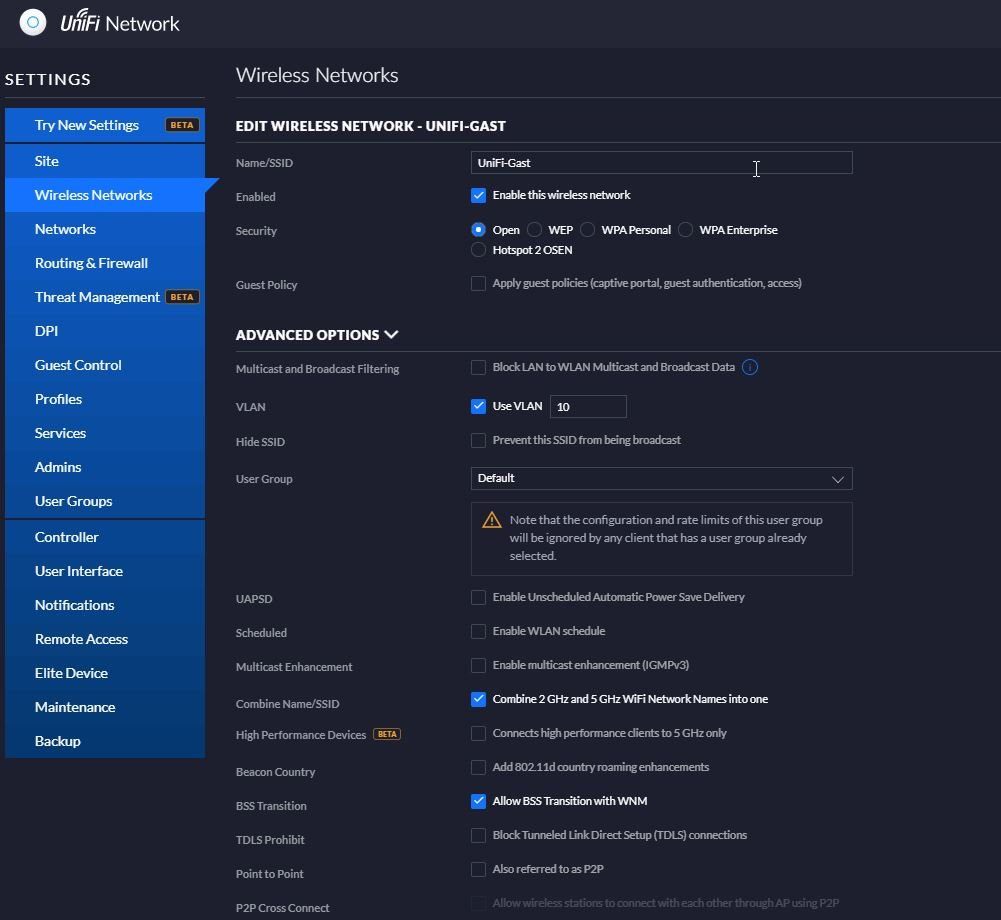Open Profiles settings
The height and width of the screenshot is (920, 1001).
pyautogui.click(x=105, y=399)
